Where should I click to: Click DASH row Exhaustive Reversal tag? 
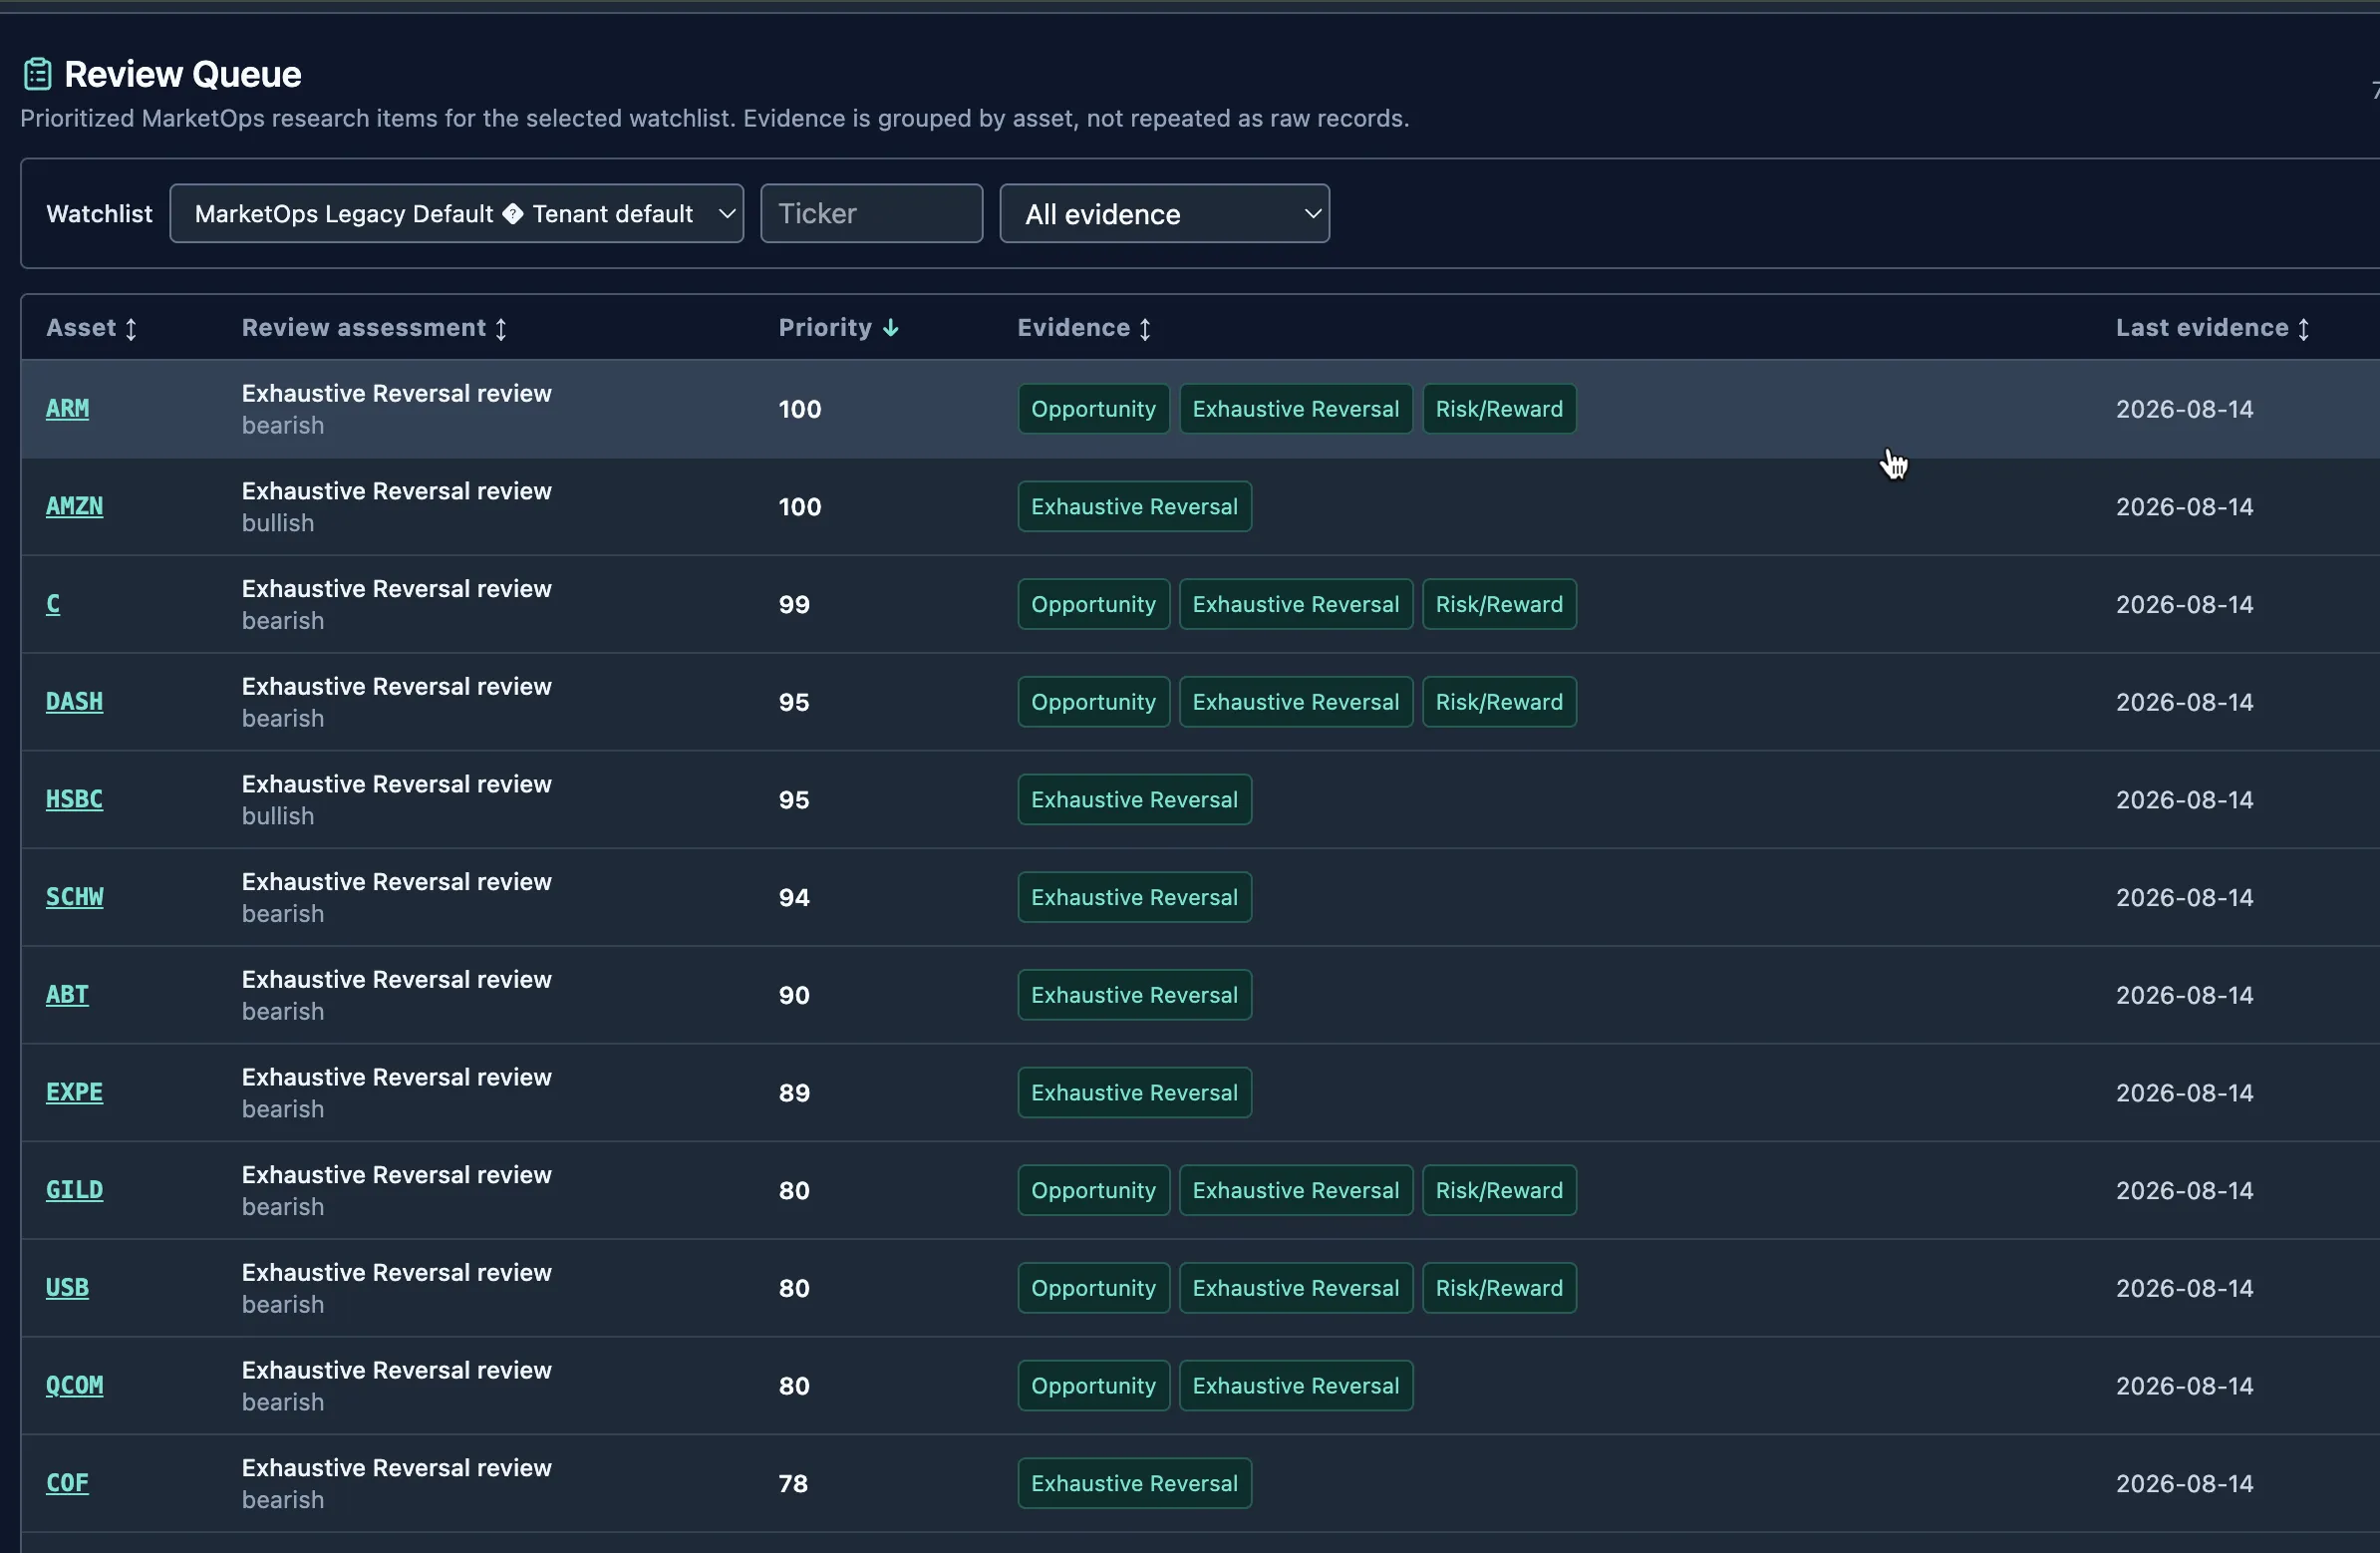pos(1295,702)
